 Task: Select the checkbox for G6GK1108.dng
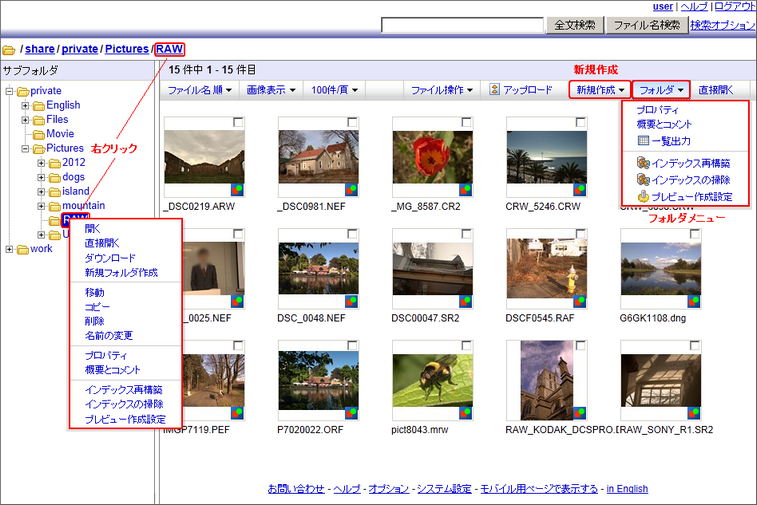695,234
